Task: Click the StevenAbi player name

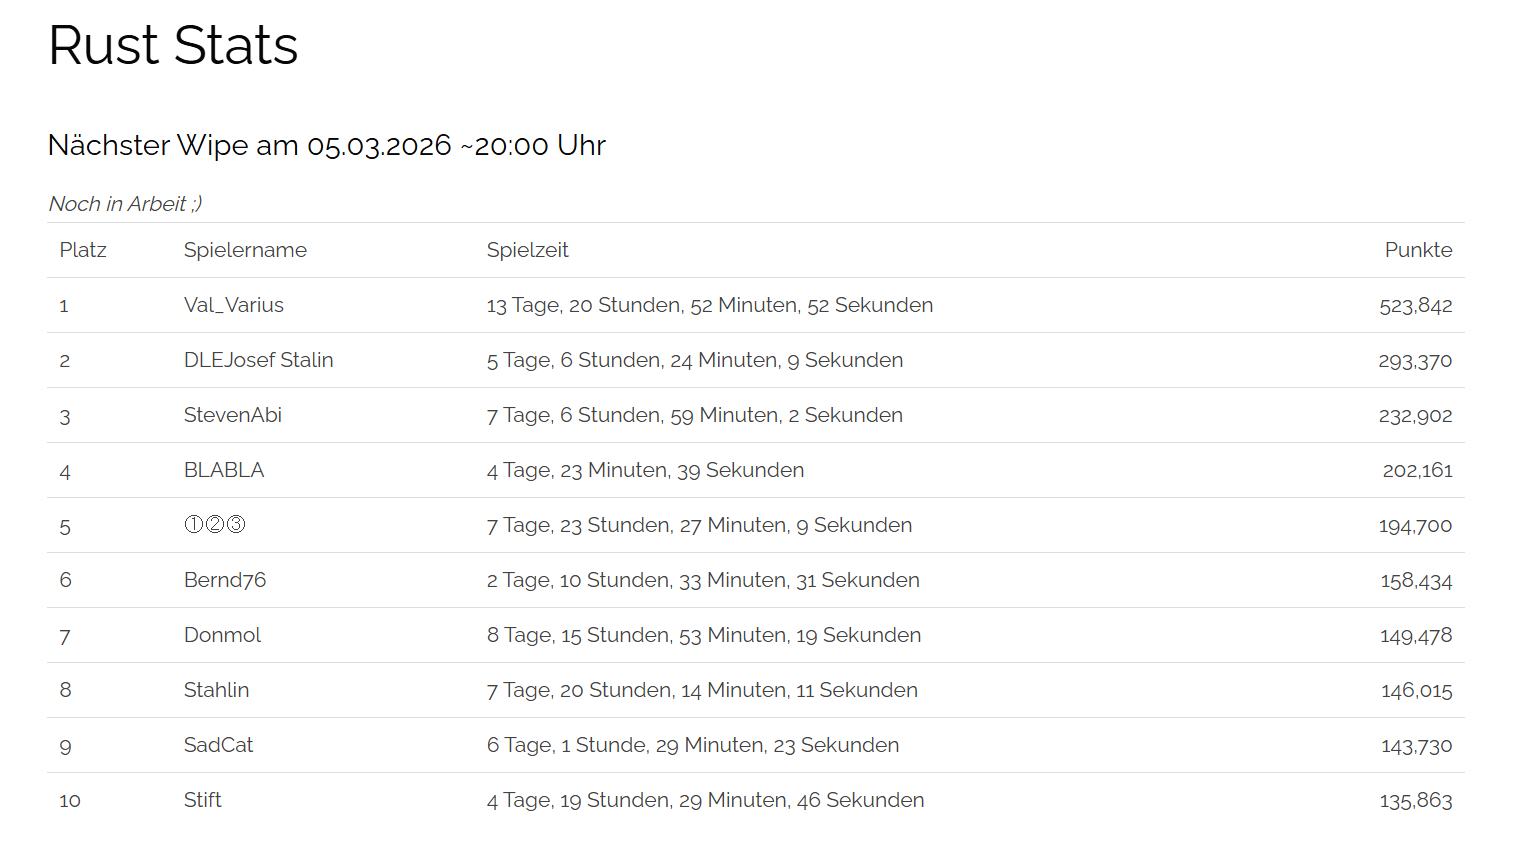Action: tap(233, 415)
